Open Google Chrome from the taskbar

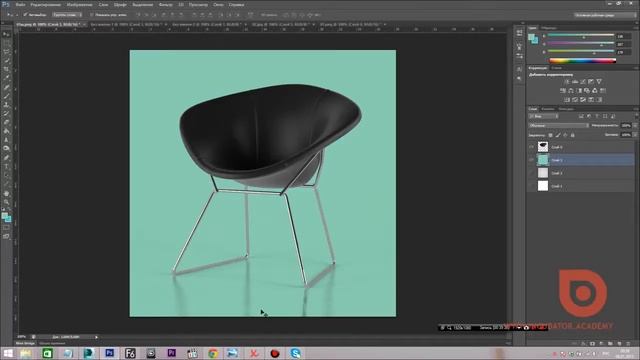[x=213, y=353]
